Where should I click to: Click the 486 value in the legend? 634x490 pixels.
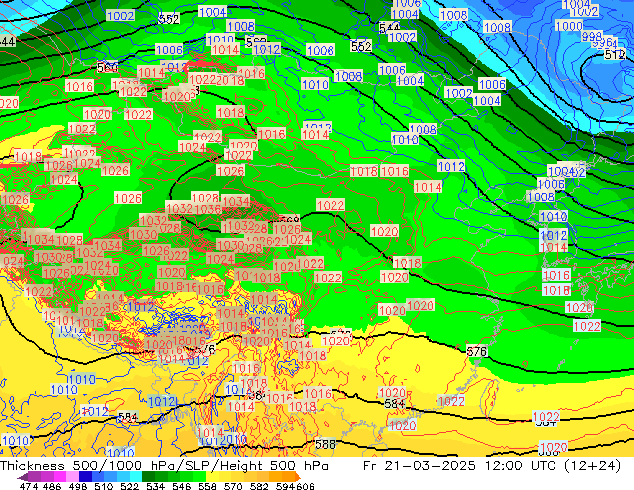click(x=52, y=486)
